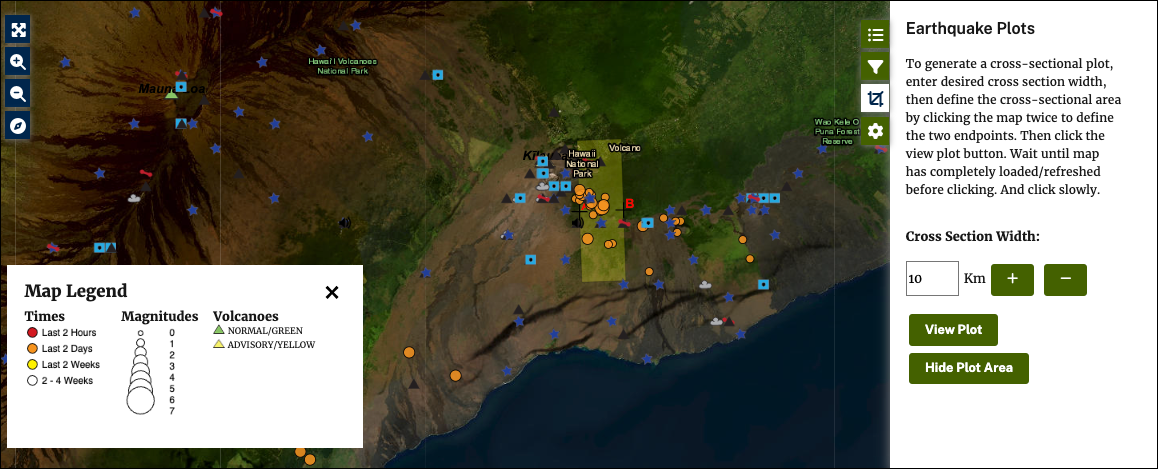Open the filter options icon
This screenshot has height=469, width=1158.
pyautogui.click(x=875, y=67)
